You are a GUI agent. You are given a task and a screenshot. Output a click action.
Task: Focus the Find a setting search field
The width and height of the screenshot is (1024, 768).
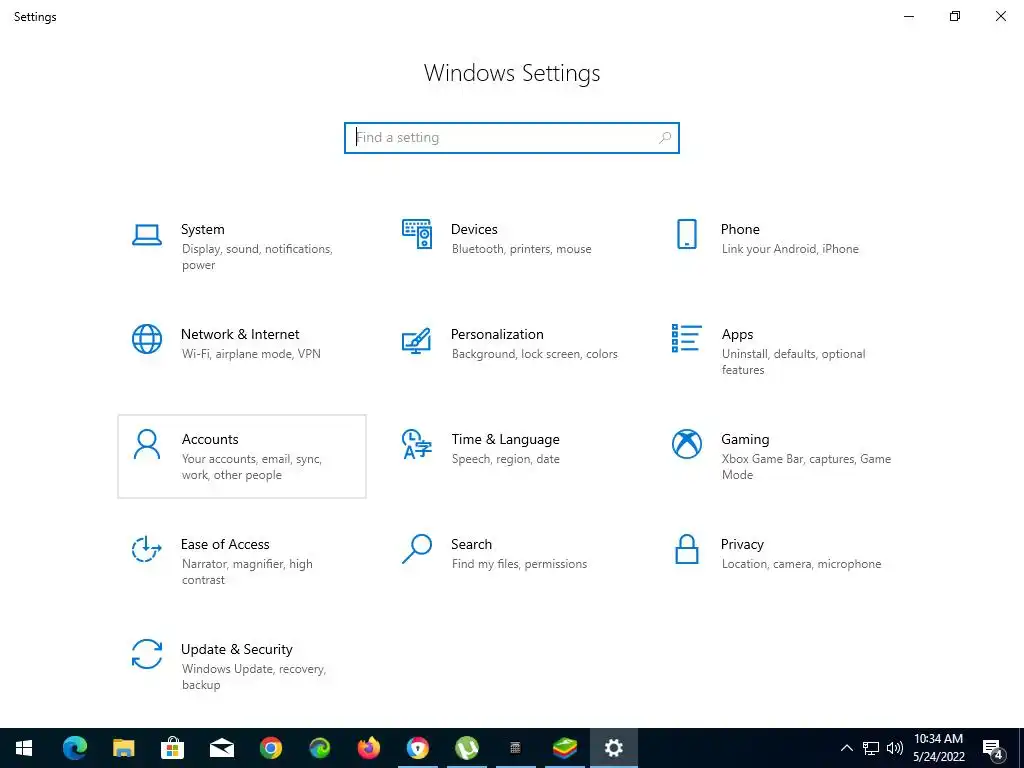[x=511, y=138]
